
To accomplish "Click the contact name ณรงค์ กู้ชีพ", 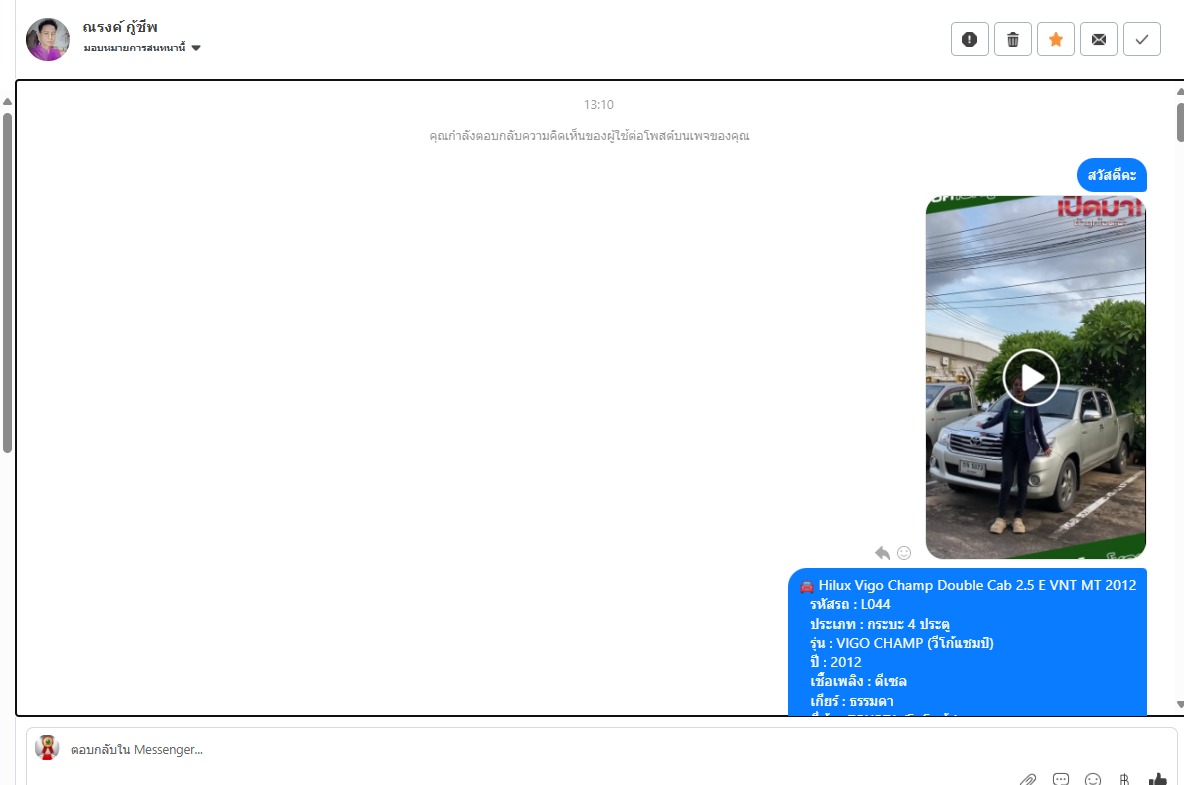I will 120,27.
